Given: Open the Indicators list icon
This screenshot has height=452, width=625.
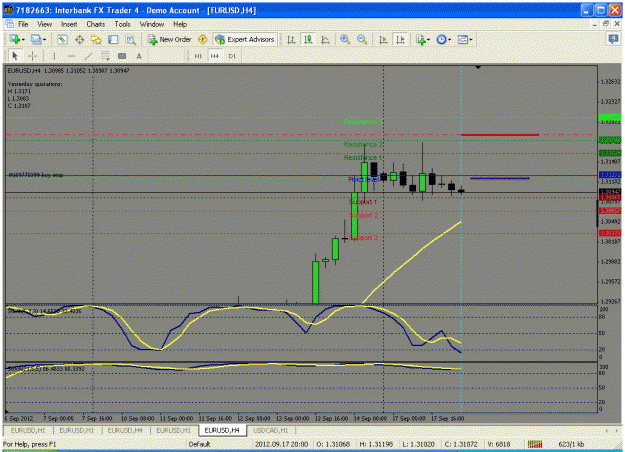Looking at the screenshot, I should click(421, 39).
